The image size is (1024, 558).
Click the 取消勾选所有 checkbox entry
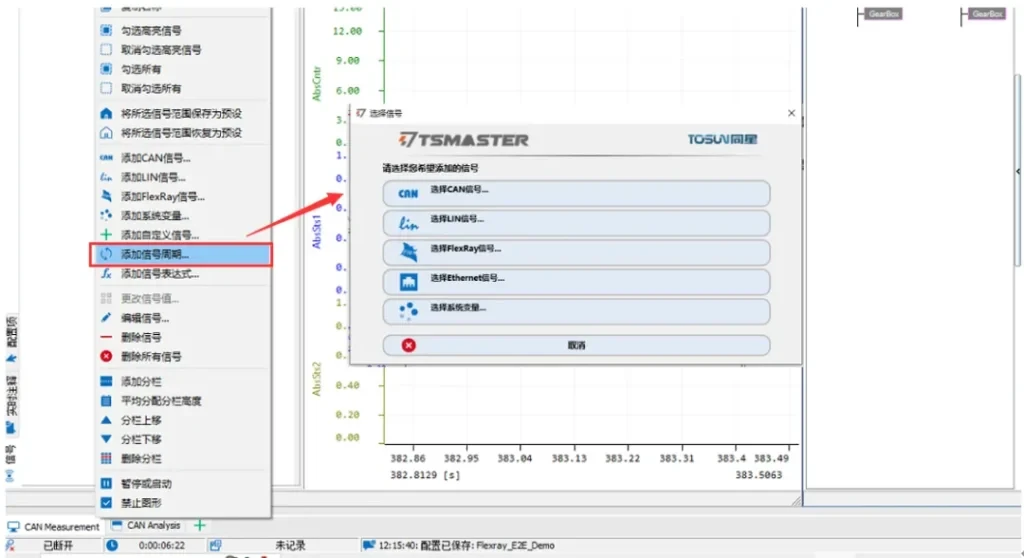coord(107,89)
